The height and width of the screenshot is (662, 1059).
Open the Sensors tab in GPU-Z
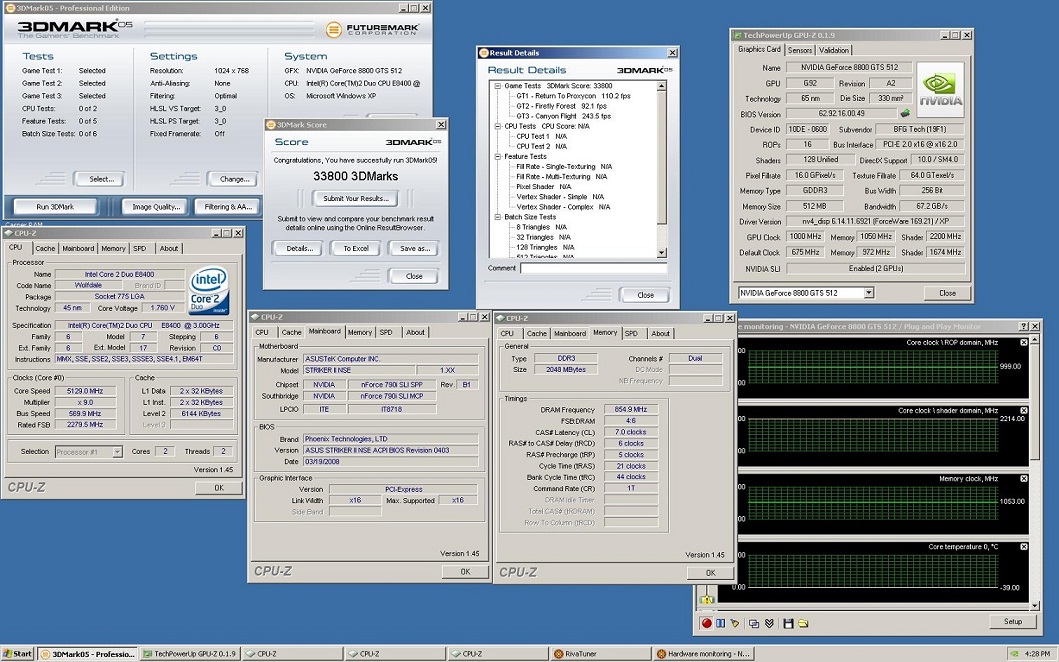click(800, 50)
